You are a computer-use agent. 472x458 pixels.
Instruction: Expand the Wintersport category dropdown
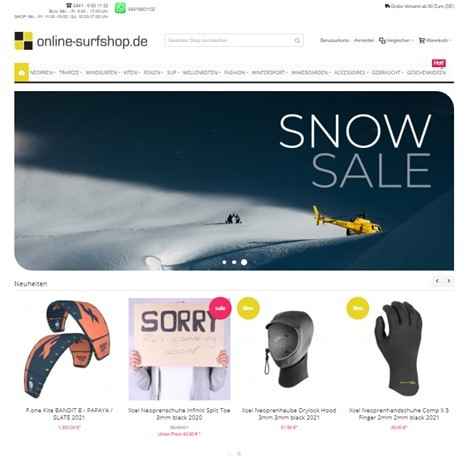(270, 72)
